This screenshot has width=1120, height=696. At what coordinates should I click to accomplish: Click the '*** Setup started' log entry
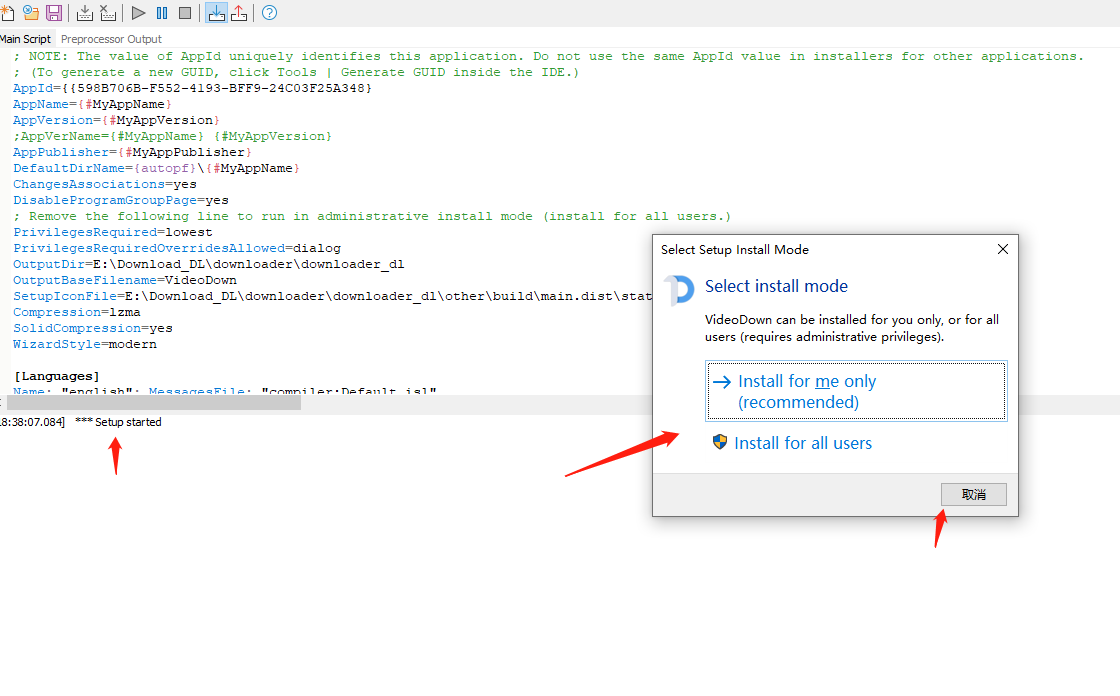click(x=119, y=422)
